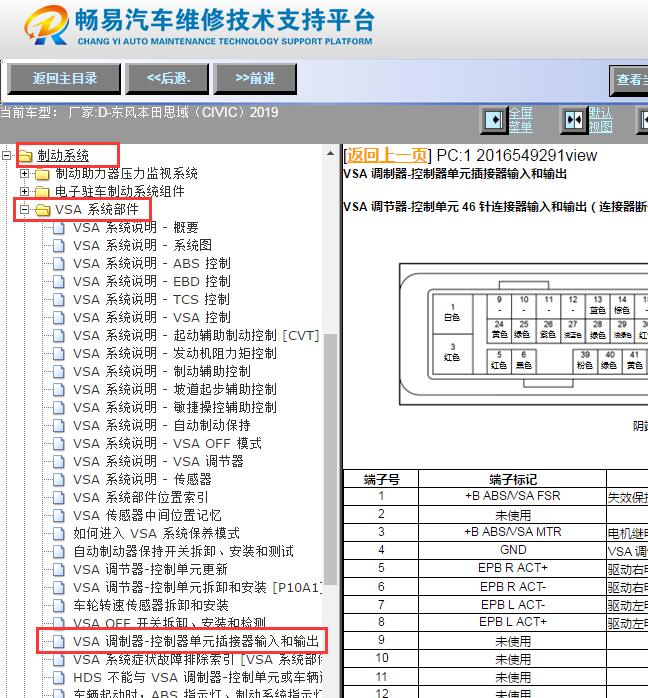Select table cell +B ABS/VSA FSR
This screenshot has height=698, width=648.
pyautogui.click(x=512, y=496)
